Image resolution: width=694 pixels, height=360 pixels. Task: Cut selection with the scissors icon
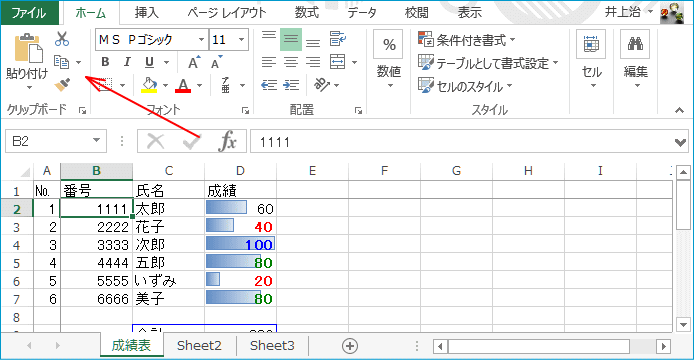(62, 39)
